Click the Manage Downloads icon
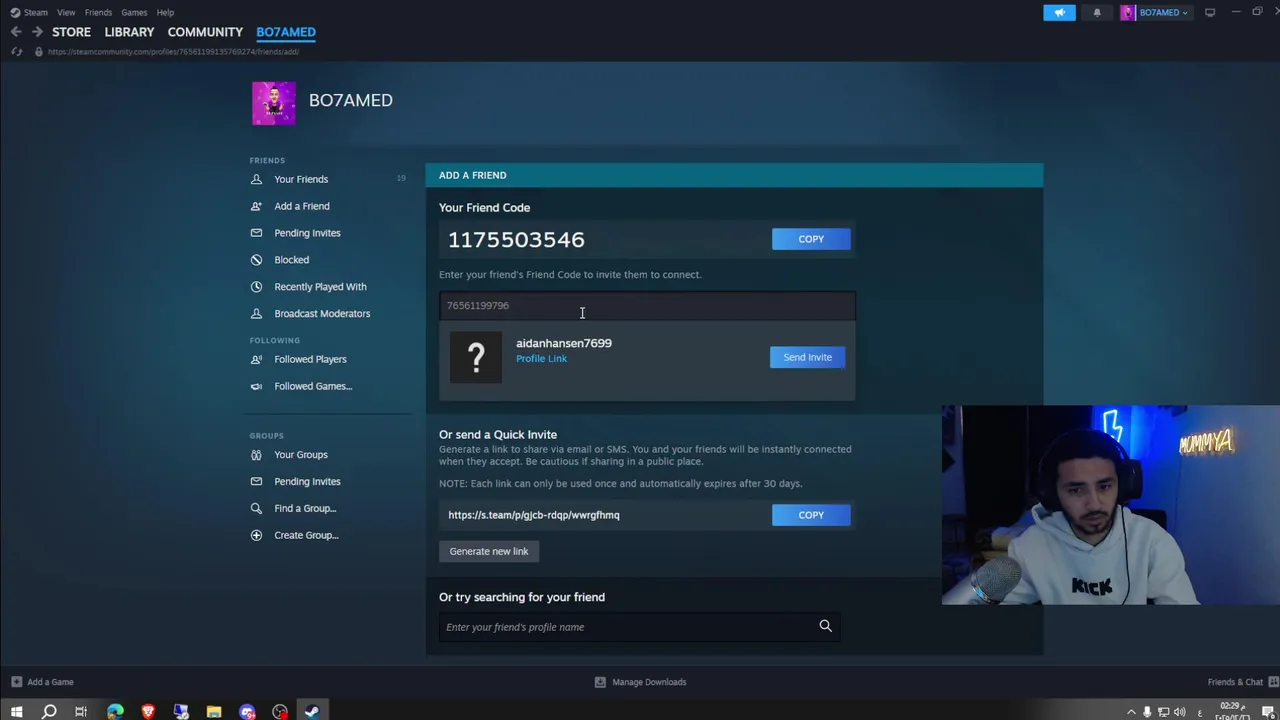 tap(600, 682)
